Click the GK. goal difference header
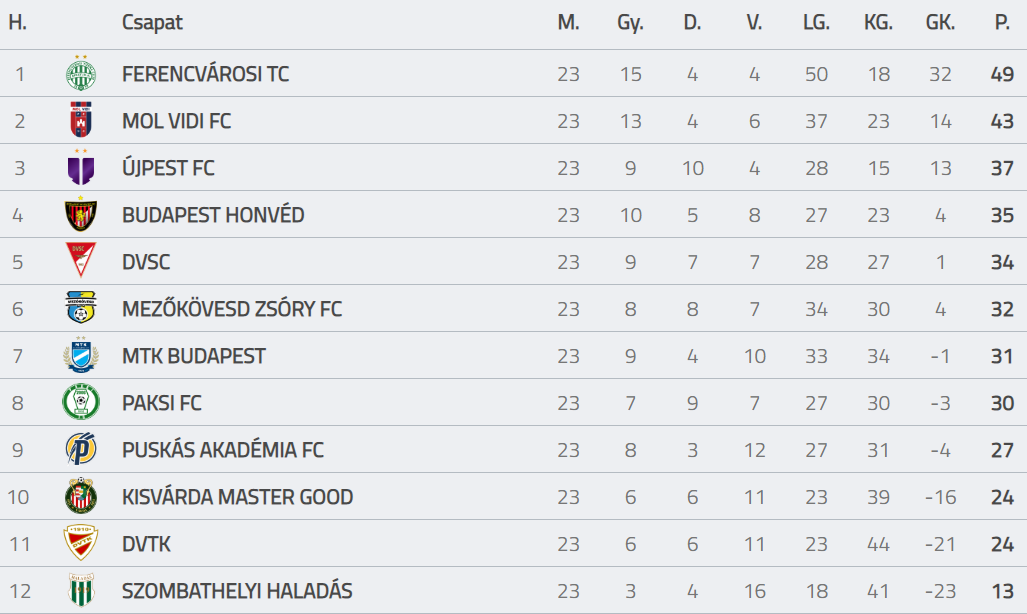Screen dimensions: 1027x614 coord(940,22)
